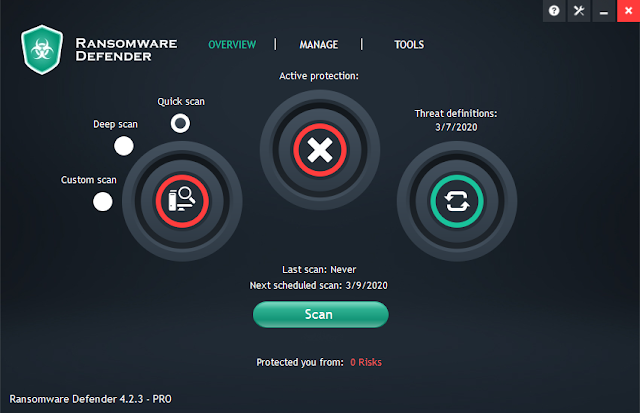Click the red 0 Risks link
Image resolution: width=640 pixels, height=413 pixels.
[366, 362]
